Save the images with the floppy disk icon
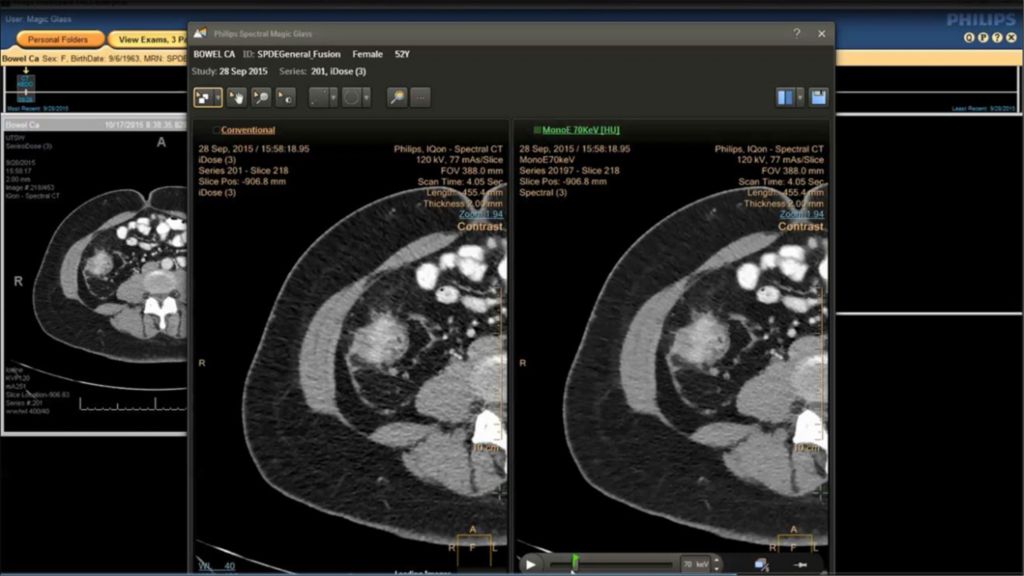Screen dimensions: 1024x576 818,98
